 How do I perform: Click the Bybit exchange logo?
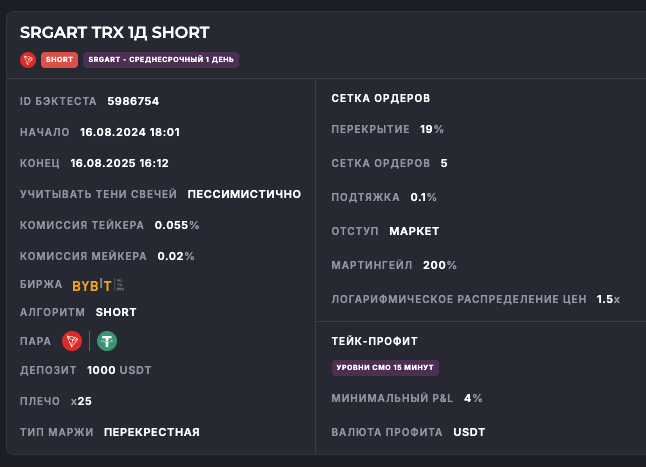92,285
